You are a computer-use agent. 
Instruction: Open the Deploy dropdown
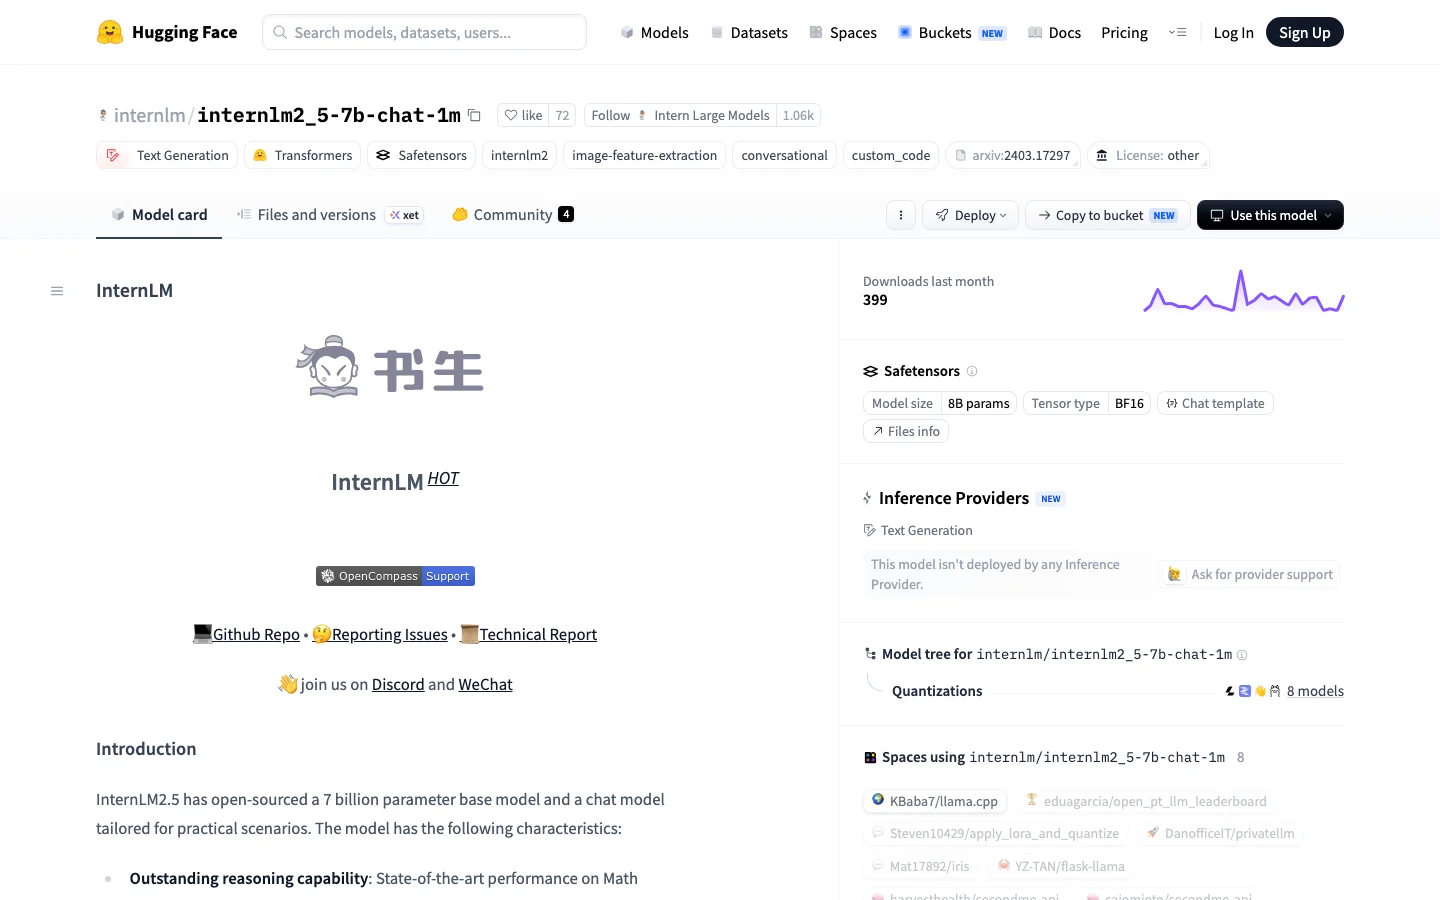(971, 215)
